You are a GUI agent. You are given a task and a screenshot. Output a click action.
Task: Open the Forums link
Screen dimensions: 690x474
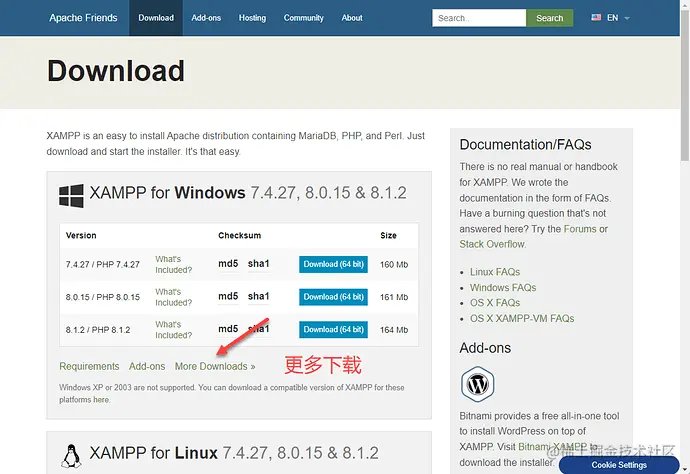[580, 229]
